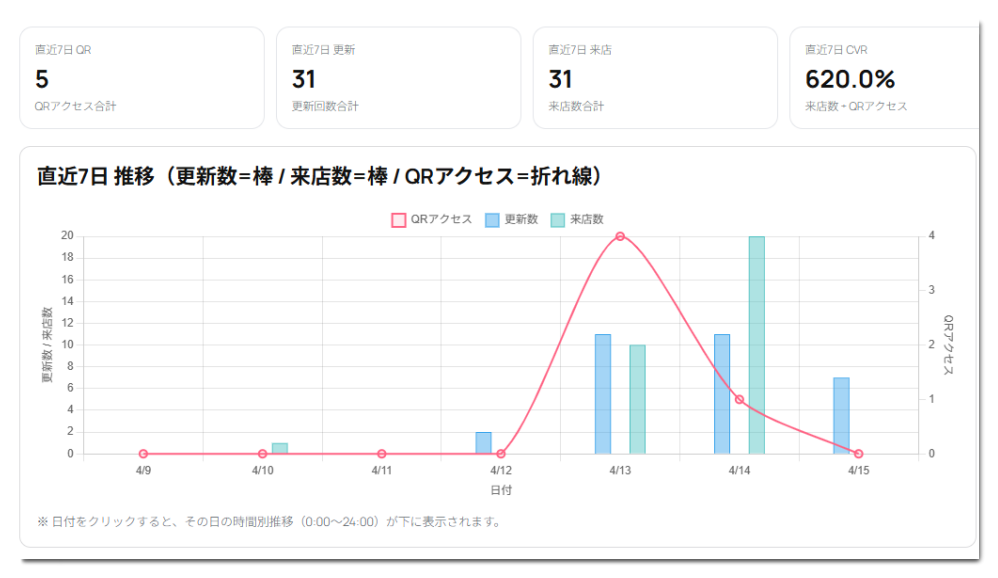Click the blue 更新数 bar on 4/15
This screenshot has height=578, width=998.
pos(841,415)
